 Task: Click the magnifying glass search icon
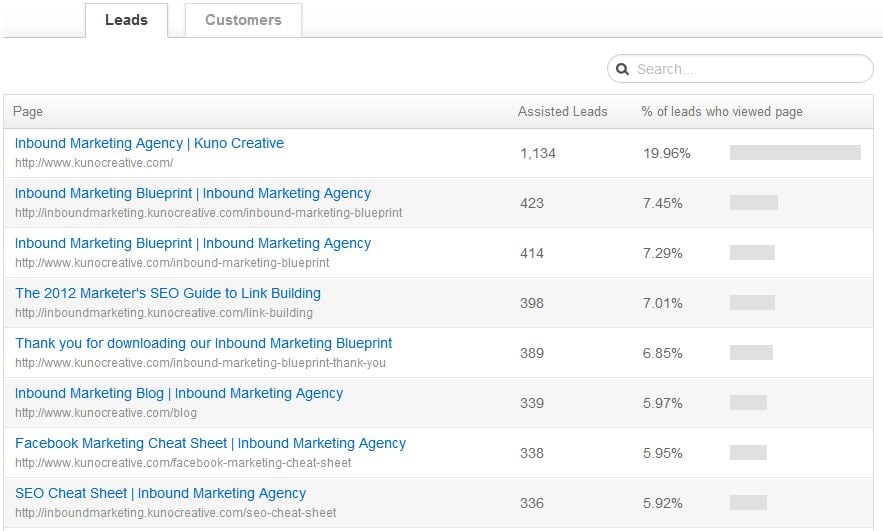click(622, 69)
